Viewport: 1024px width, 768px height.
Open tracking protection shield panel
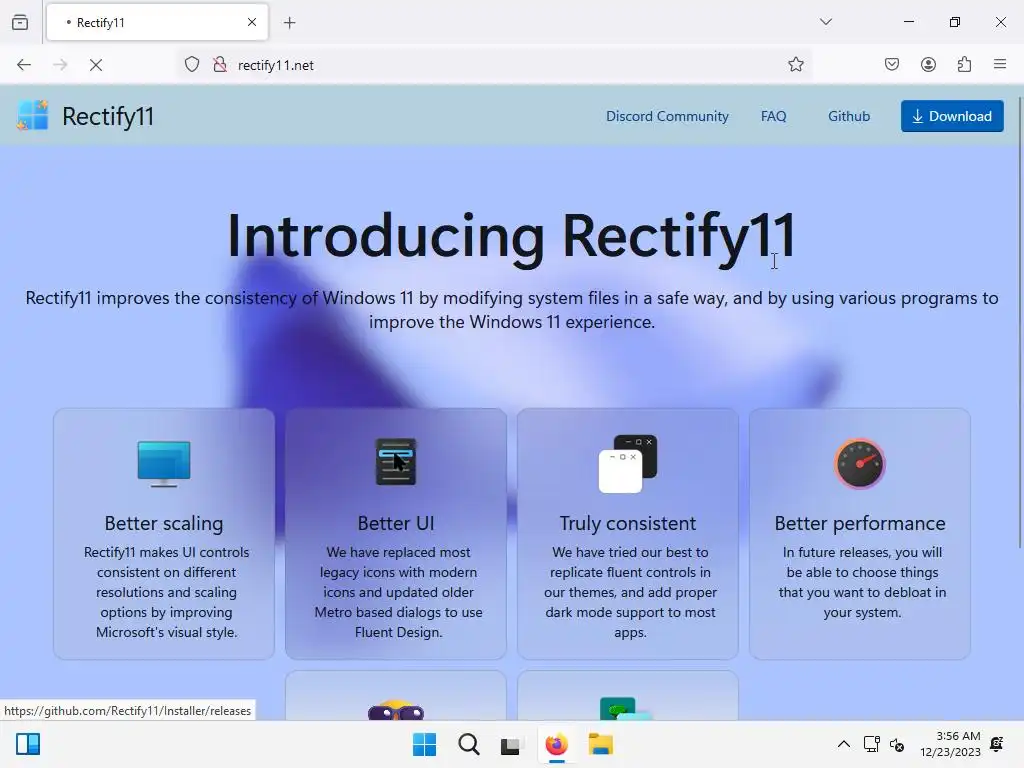pos(192,65)
